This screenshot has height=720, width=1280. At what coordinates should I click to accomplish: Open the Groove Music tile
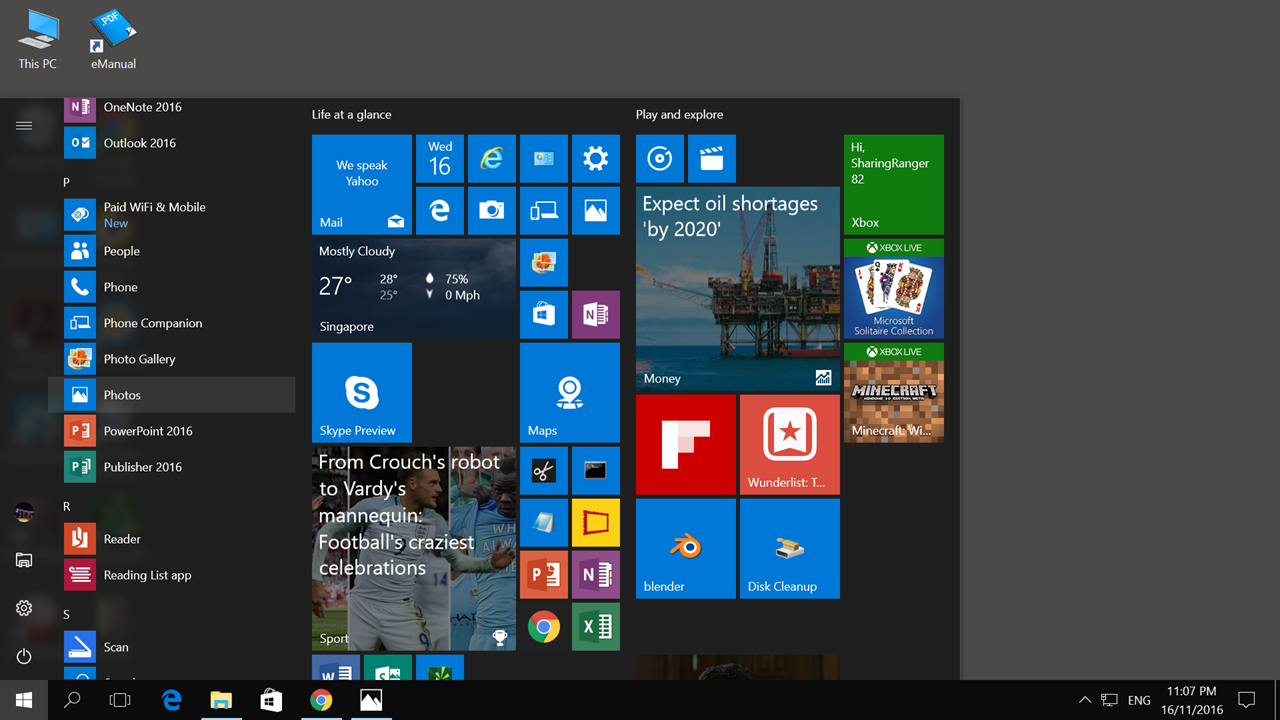660,159
